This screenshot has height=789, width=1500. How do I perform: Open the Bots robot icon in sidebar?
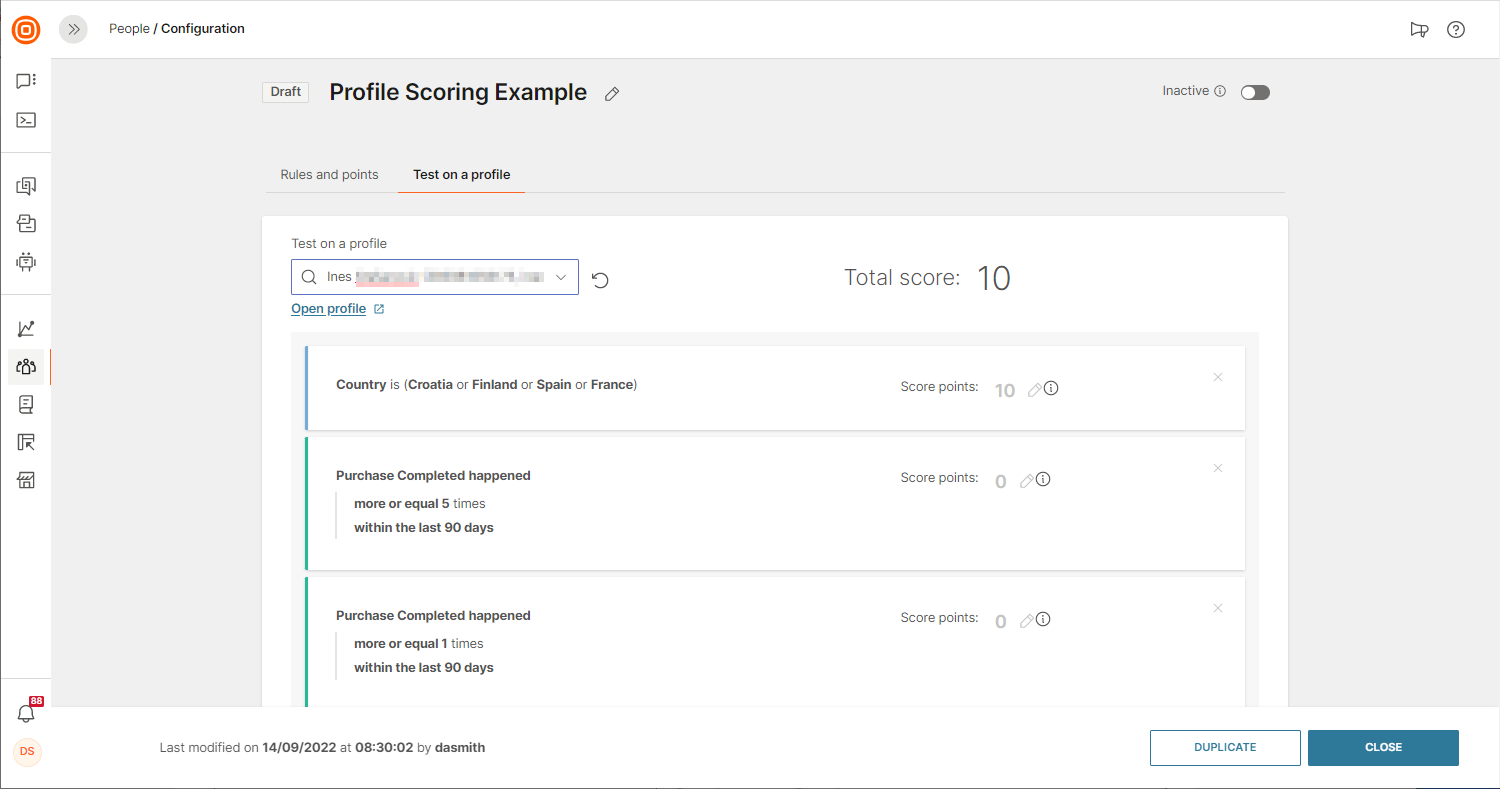pos(26,262)
